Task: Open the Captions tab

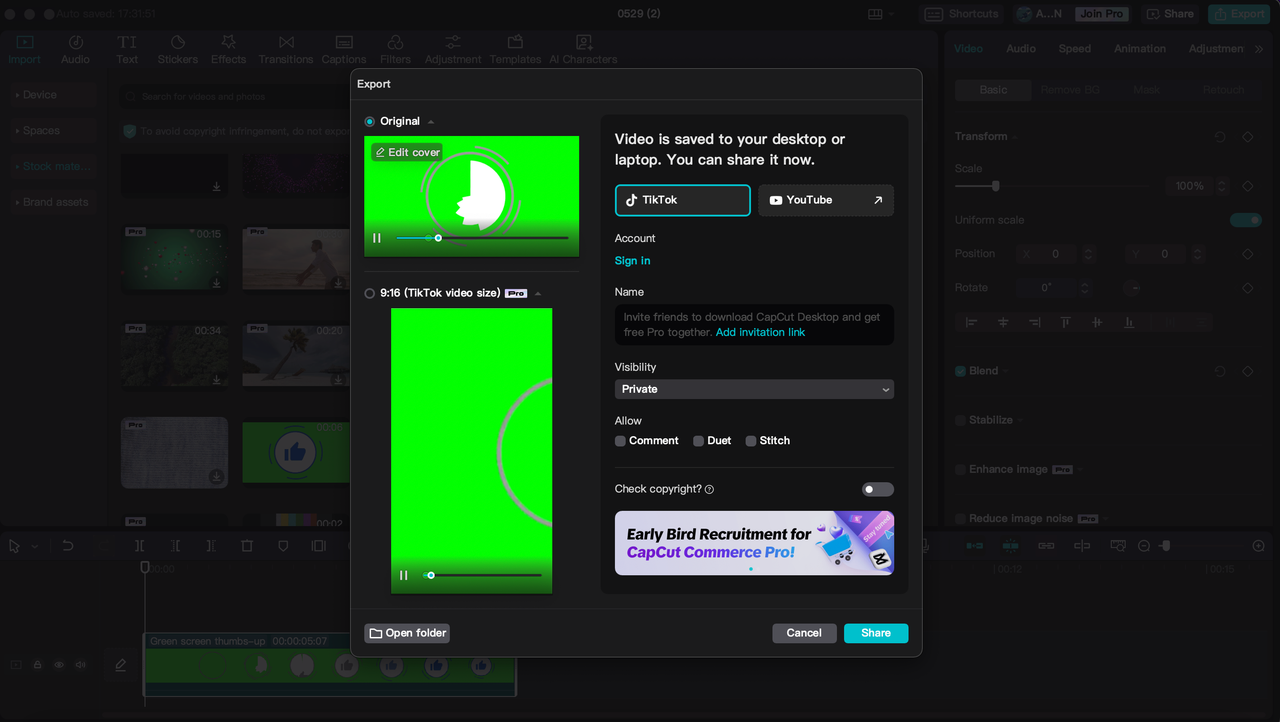Action: coord(344,49)
